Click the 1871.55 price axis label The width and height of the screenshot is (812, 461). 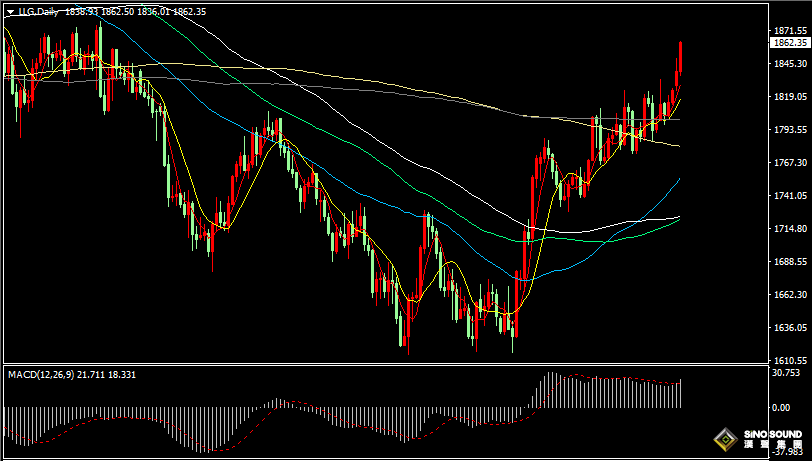(790, 31)
